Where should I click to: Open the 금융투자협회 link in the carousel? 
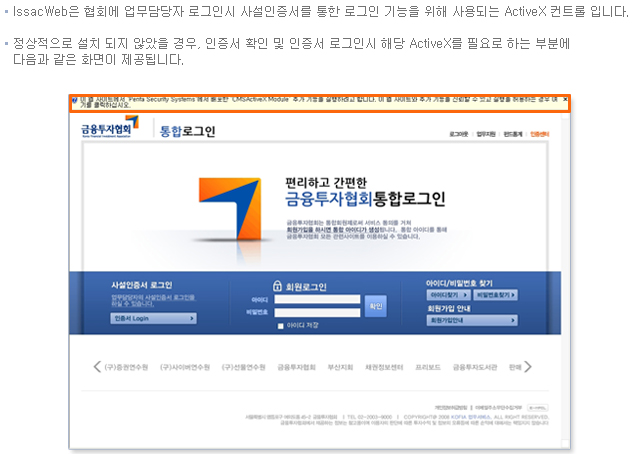pyautogui.click(x=297, y=367)
